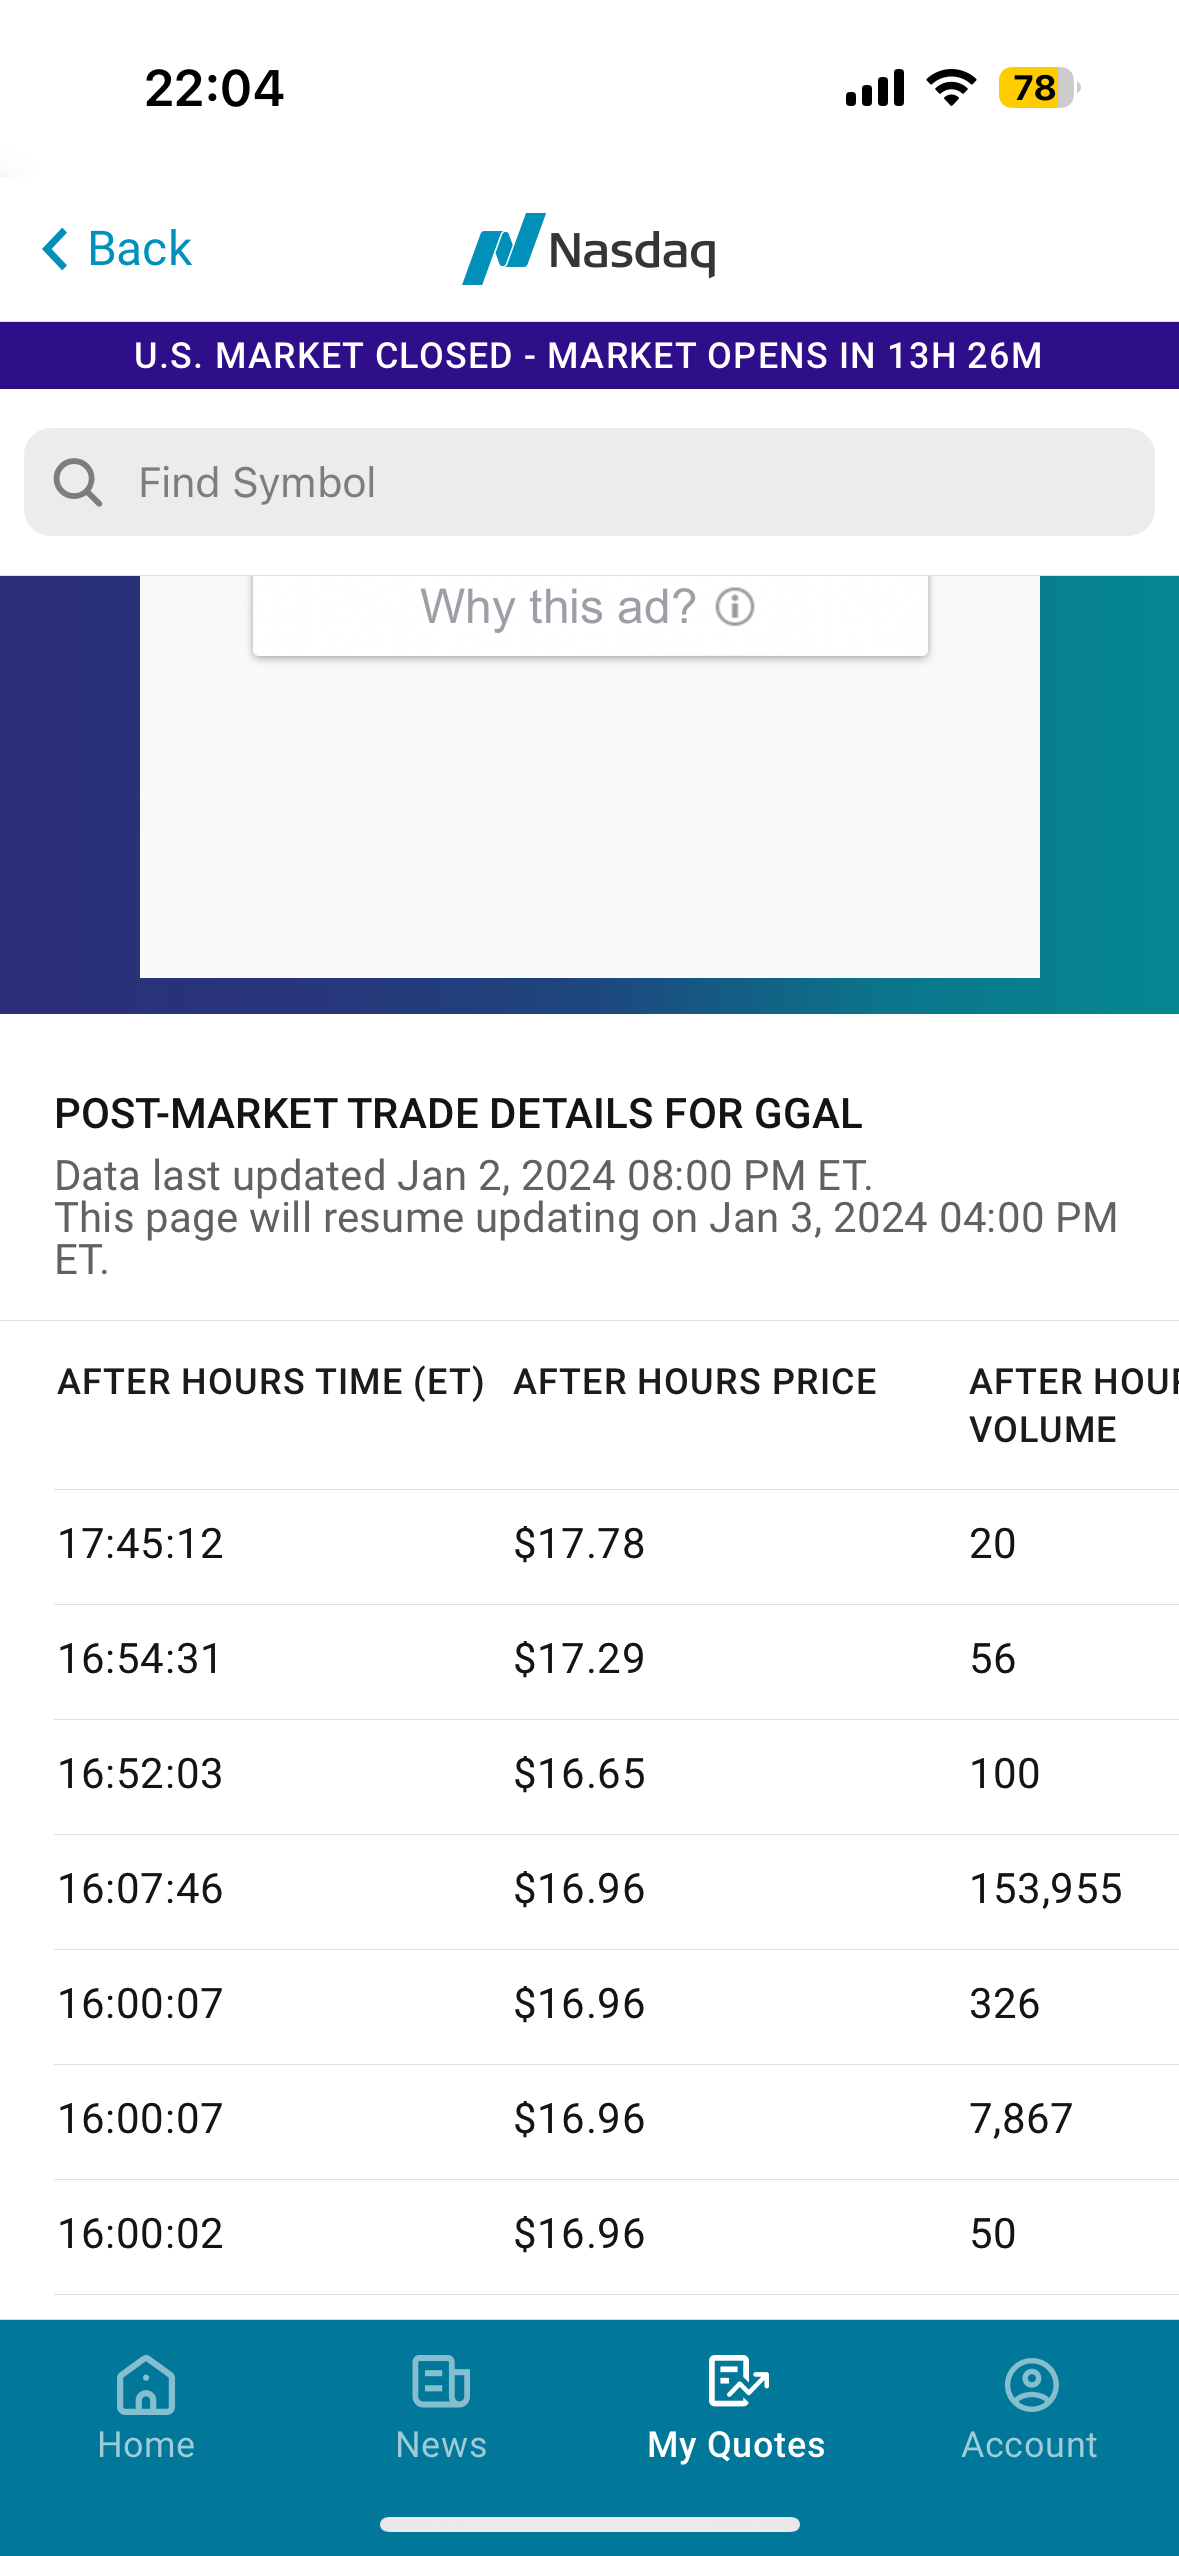Tap the magnifying glass search icon

[78, 483]
